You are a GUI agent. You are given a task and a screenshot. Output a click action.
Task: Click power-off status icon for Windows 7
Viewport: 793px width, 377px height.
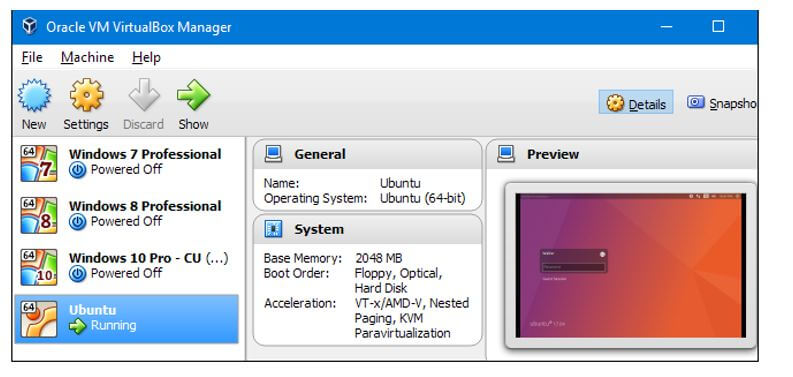78,171
